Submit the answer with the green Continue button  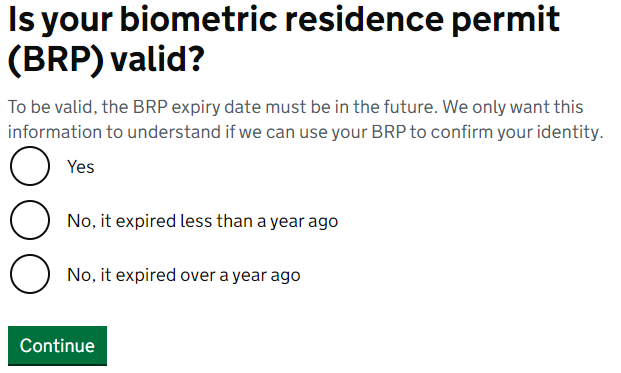pyautogui.click(x=57, y=345)
